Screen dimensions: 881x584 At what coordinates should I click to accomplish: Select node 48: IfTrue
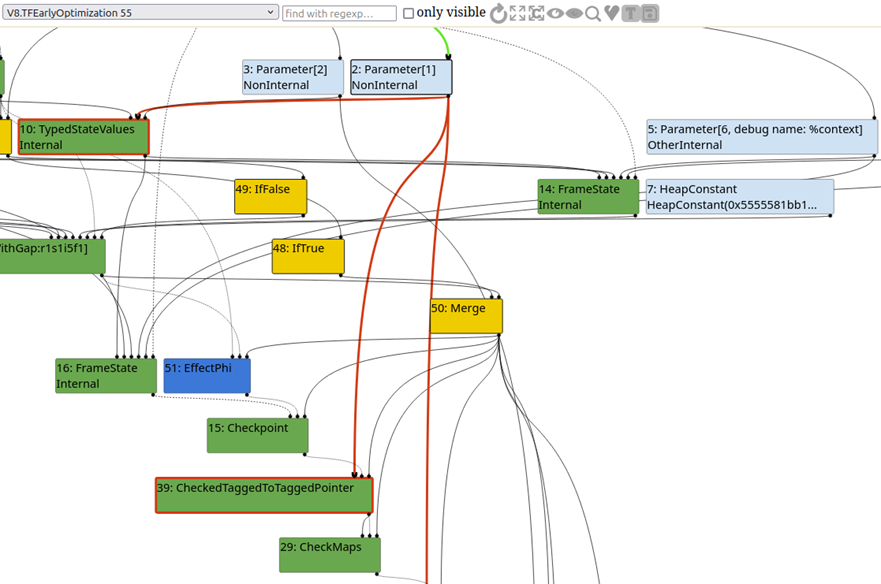[x=308, y=256]
